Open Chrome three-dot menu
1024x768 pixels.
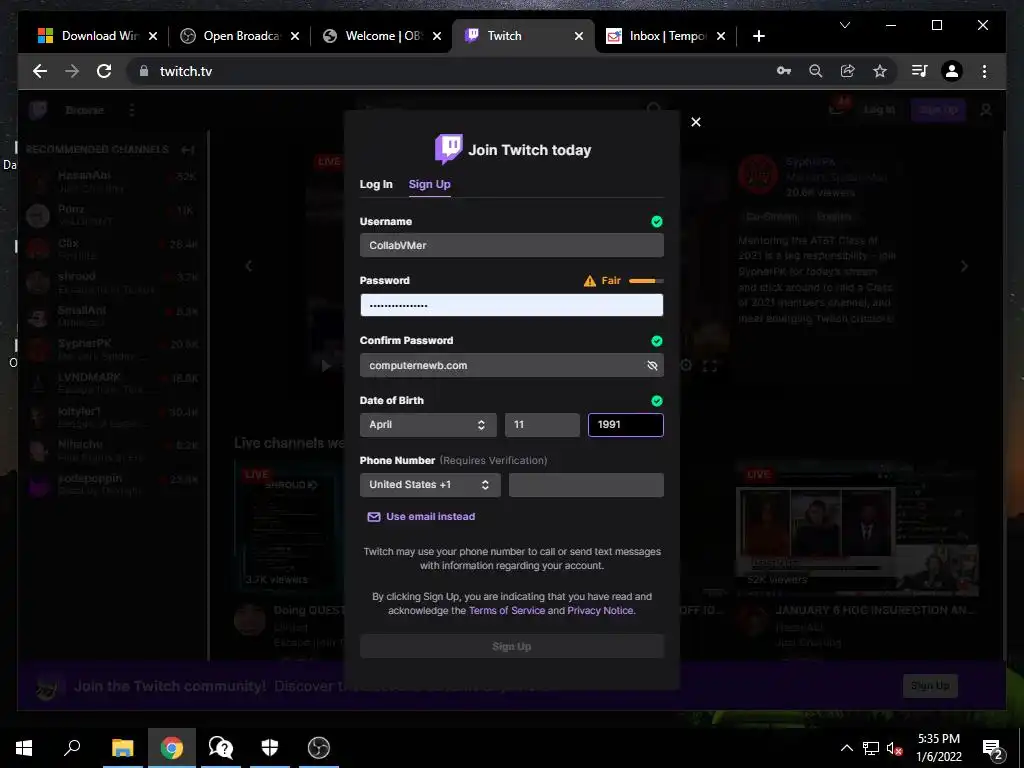coord(984,71)
